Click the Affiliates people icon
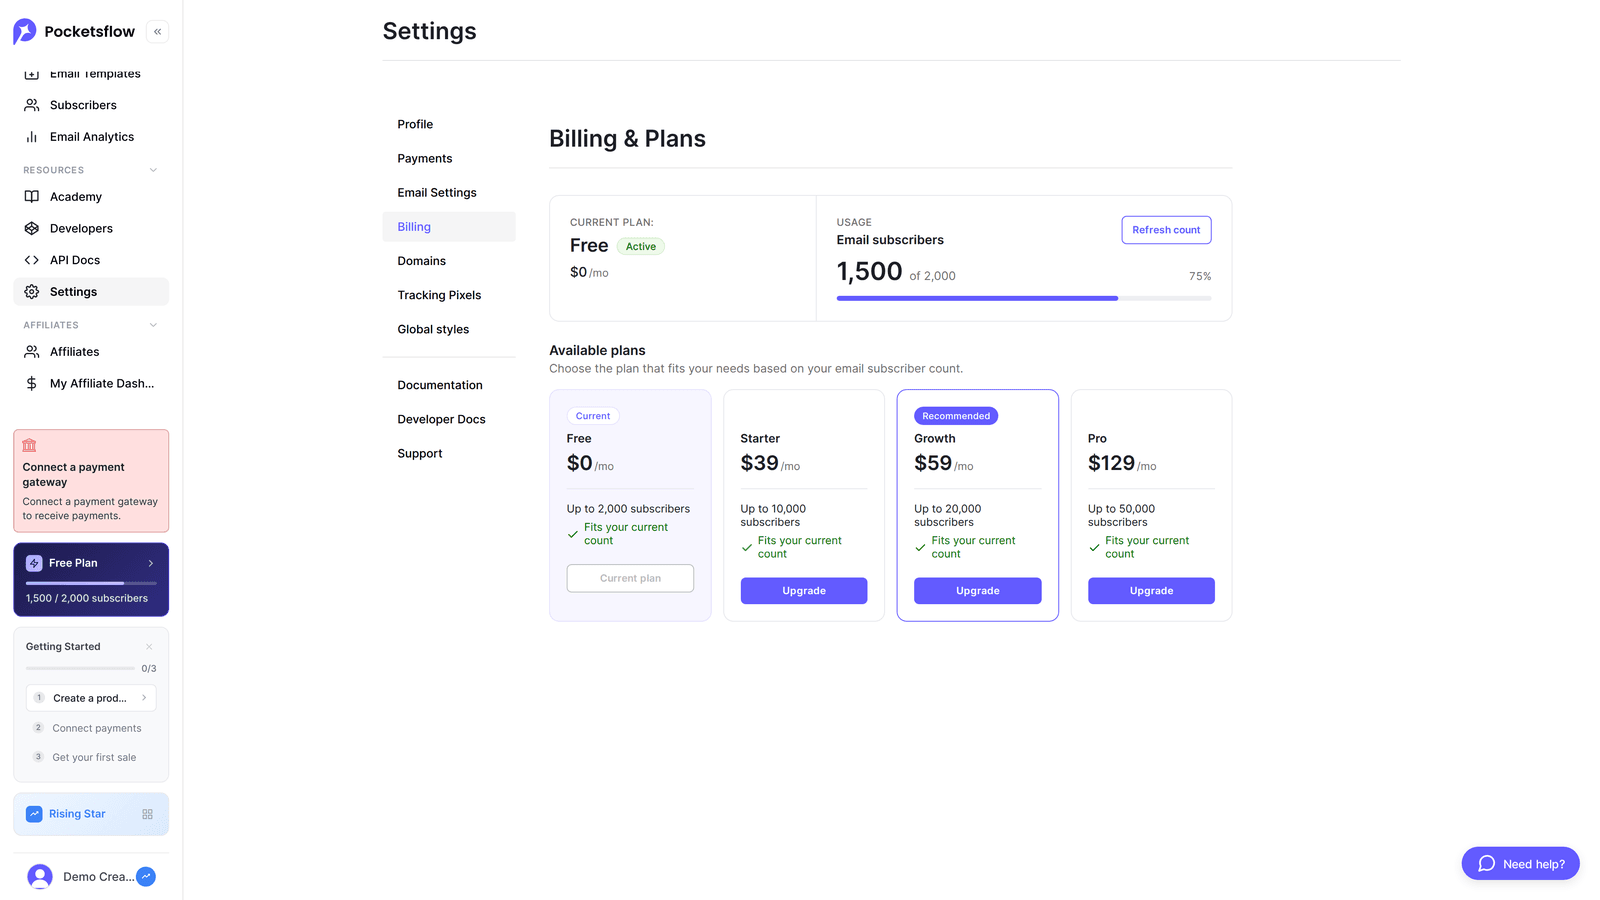Screen dimensions: 1600x900 (x=32, y=352)
